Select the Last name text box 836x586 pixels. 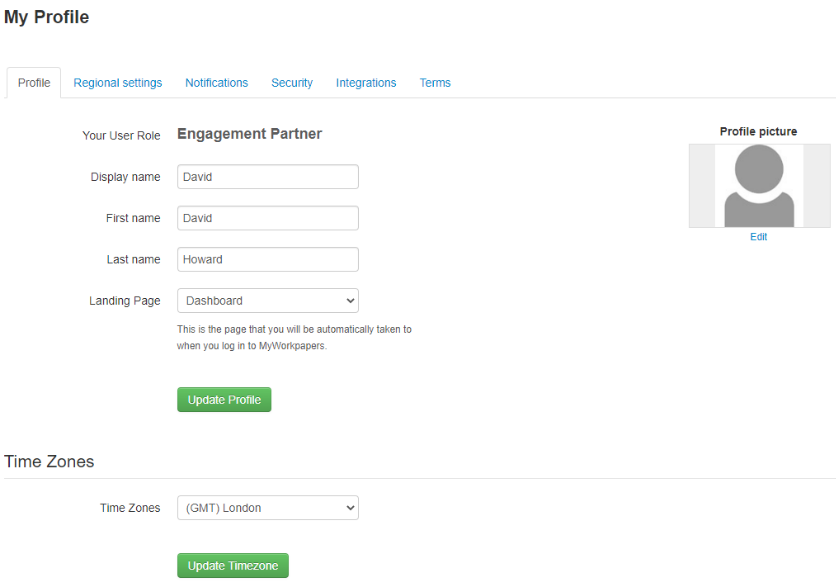point(267,259)
